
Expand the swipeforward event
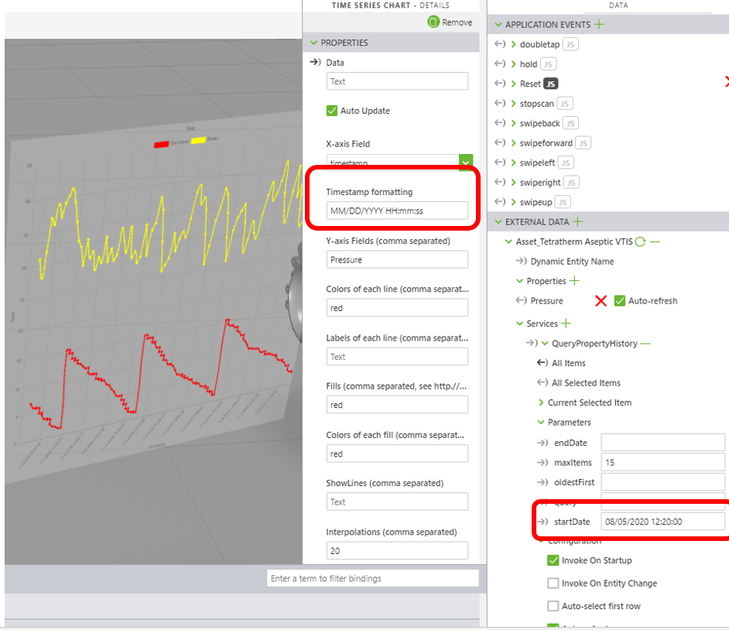pos(513,143)
